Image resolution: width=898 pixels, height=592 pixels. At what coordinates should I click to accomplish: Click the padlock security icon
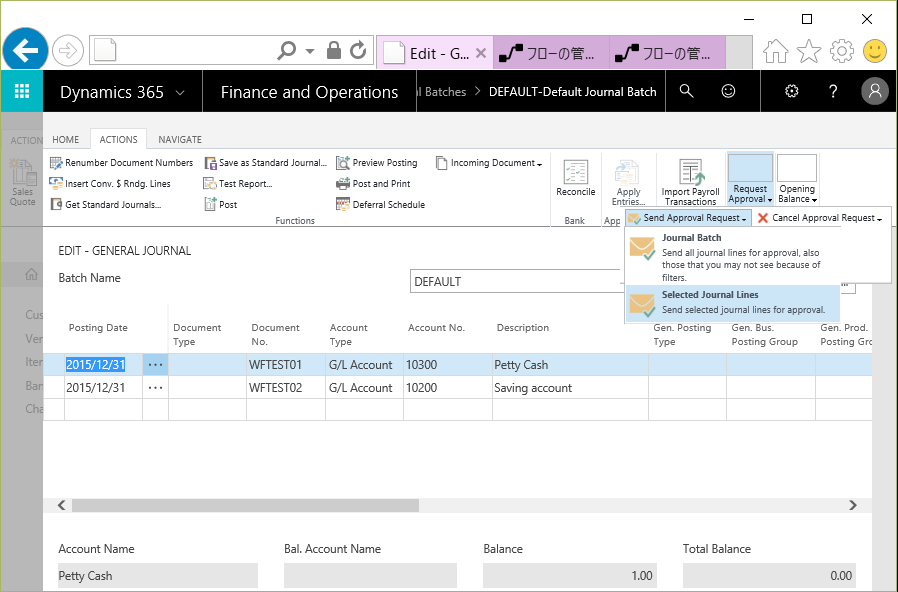tap(334, 50)
